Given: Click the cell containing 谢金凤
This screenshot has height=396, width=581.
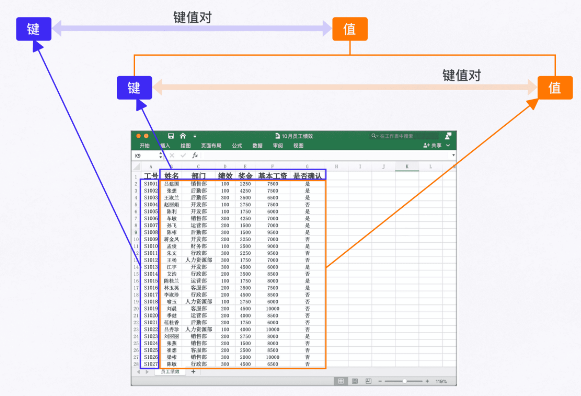Looking at the screenshot, I should pyautogui.click(x=172, y=239).
